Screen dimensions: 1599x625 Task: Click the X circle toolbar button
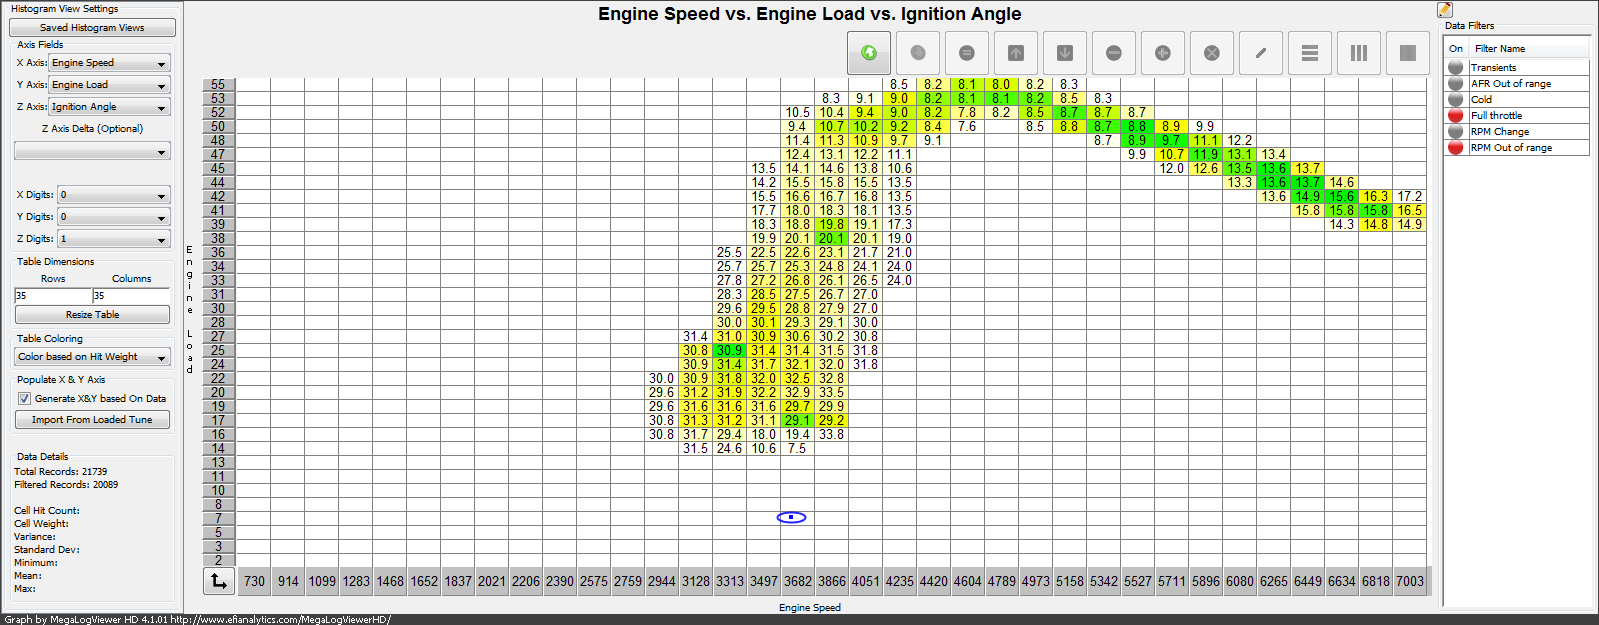[1212, 53]
